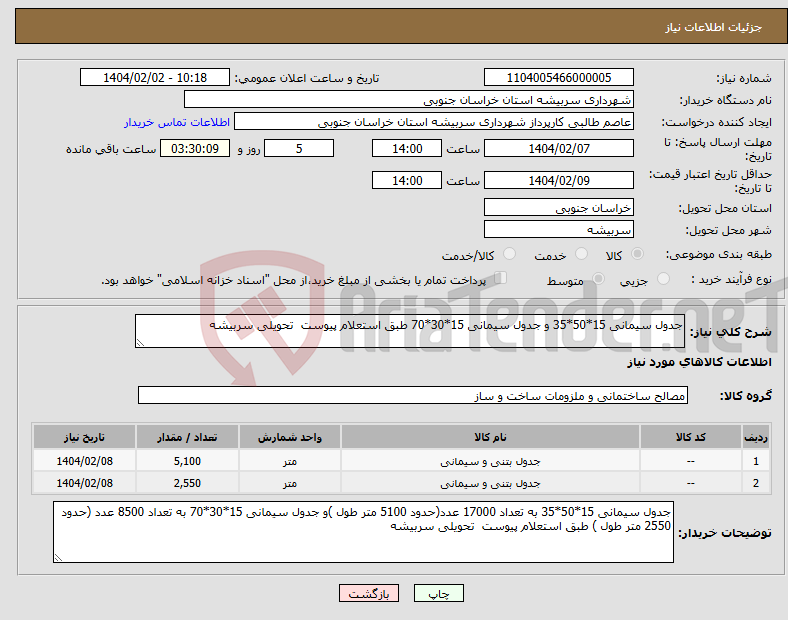The width and height of the screenshot is (788, 620).
Task: Click the delivery province field خراسان جنوبی
Action: (x=558, y=208)
